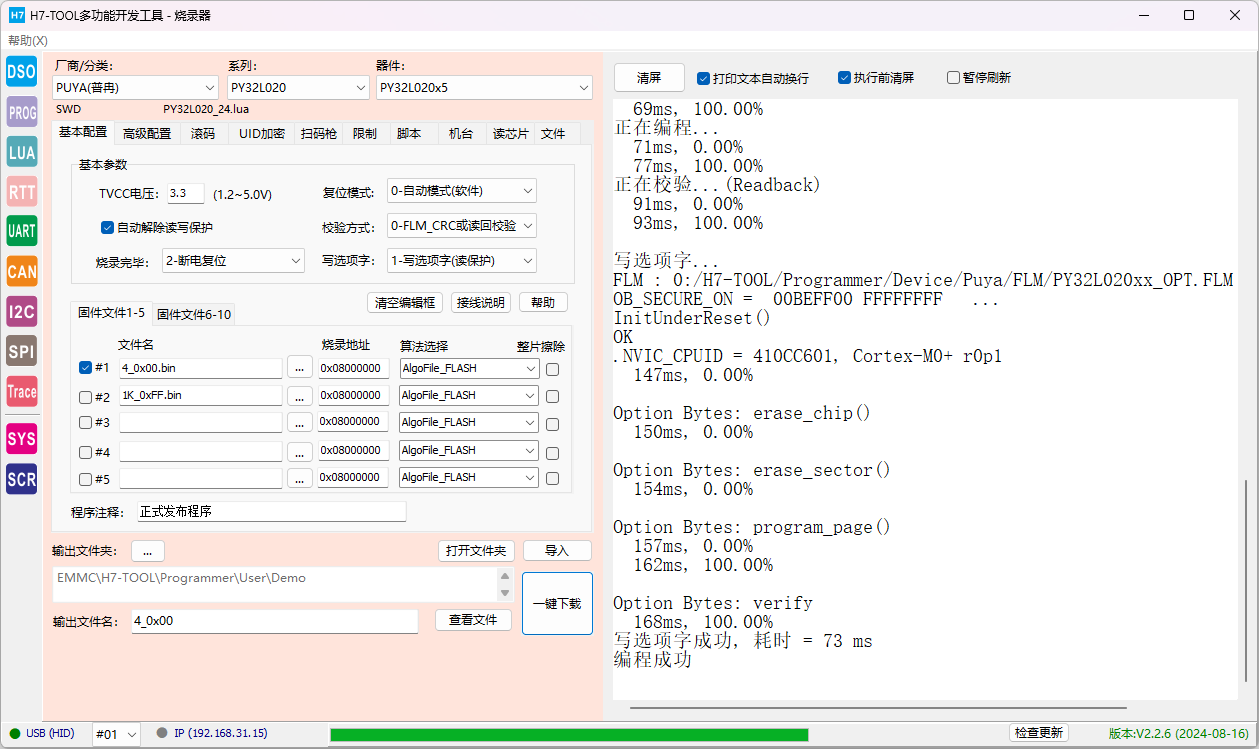The image size is (1259, 749).
Task: Toggle 执行前清屏 checkbox
Action: point(844,78)
